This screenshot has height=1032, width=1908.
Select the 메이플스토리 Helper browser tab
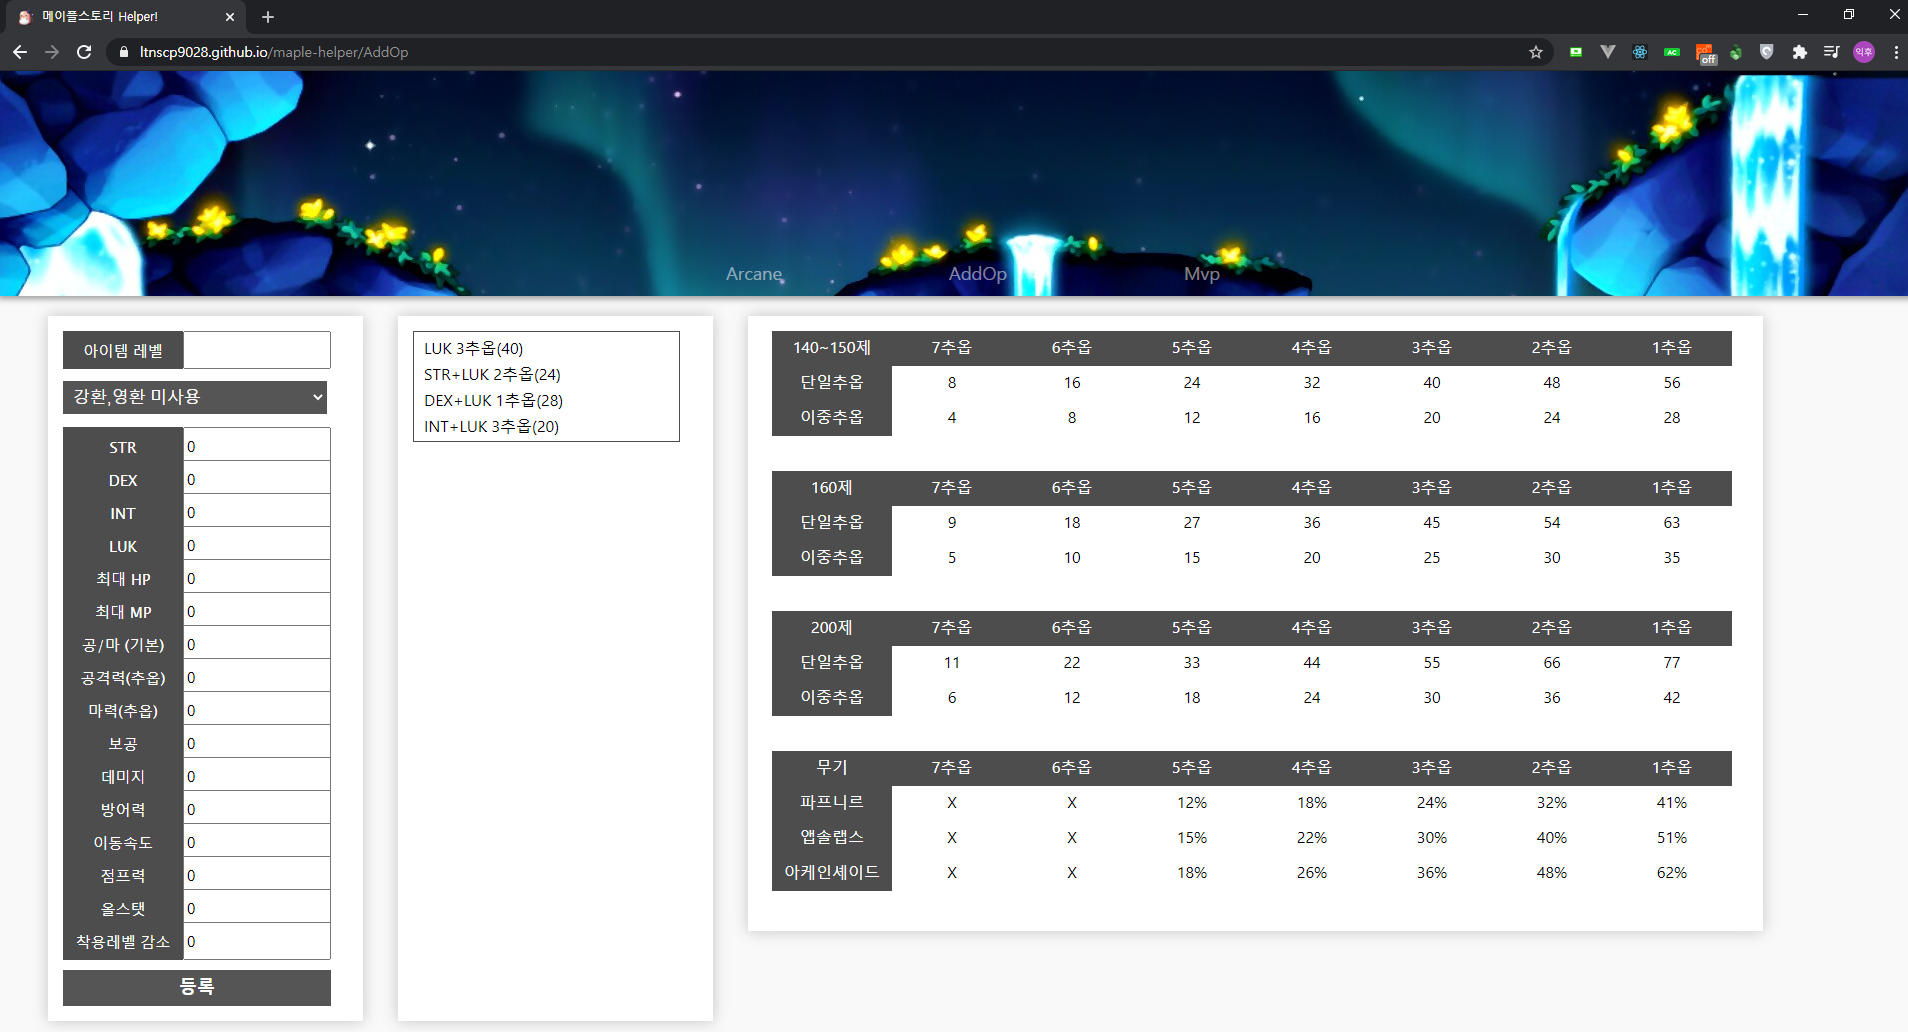(x=125, y=17)
